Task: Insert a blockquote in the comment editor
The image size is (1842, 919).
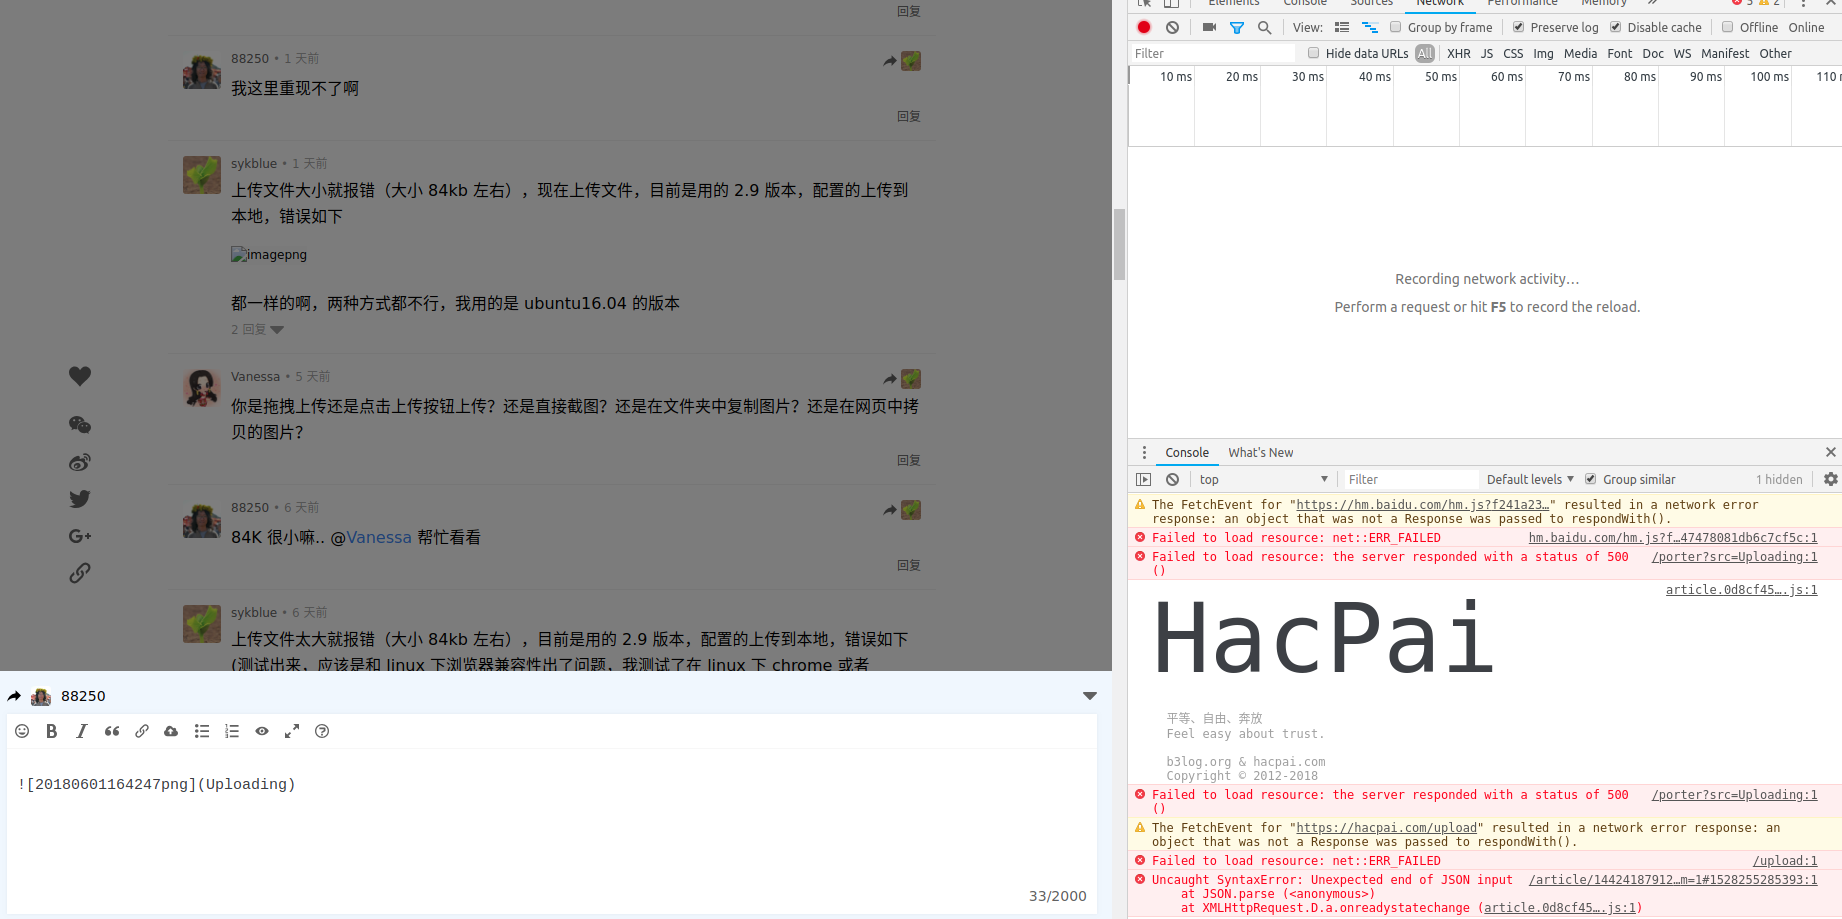Action: tap(112, 731)
